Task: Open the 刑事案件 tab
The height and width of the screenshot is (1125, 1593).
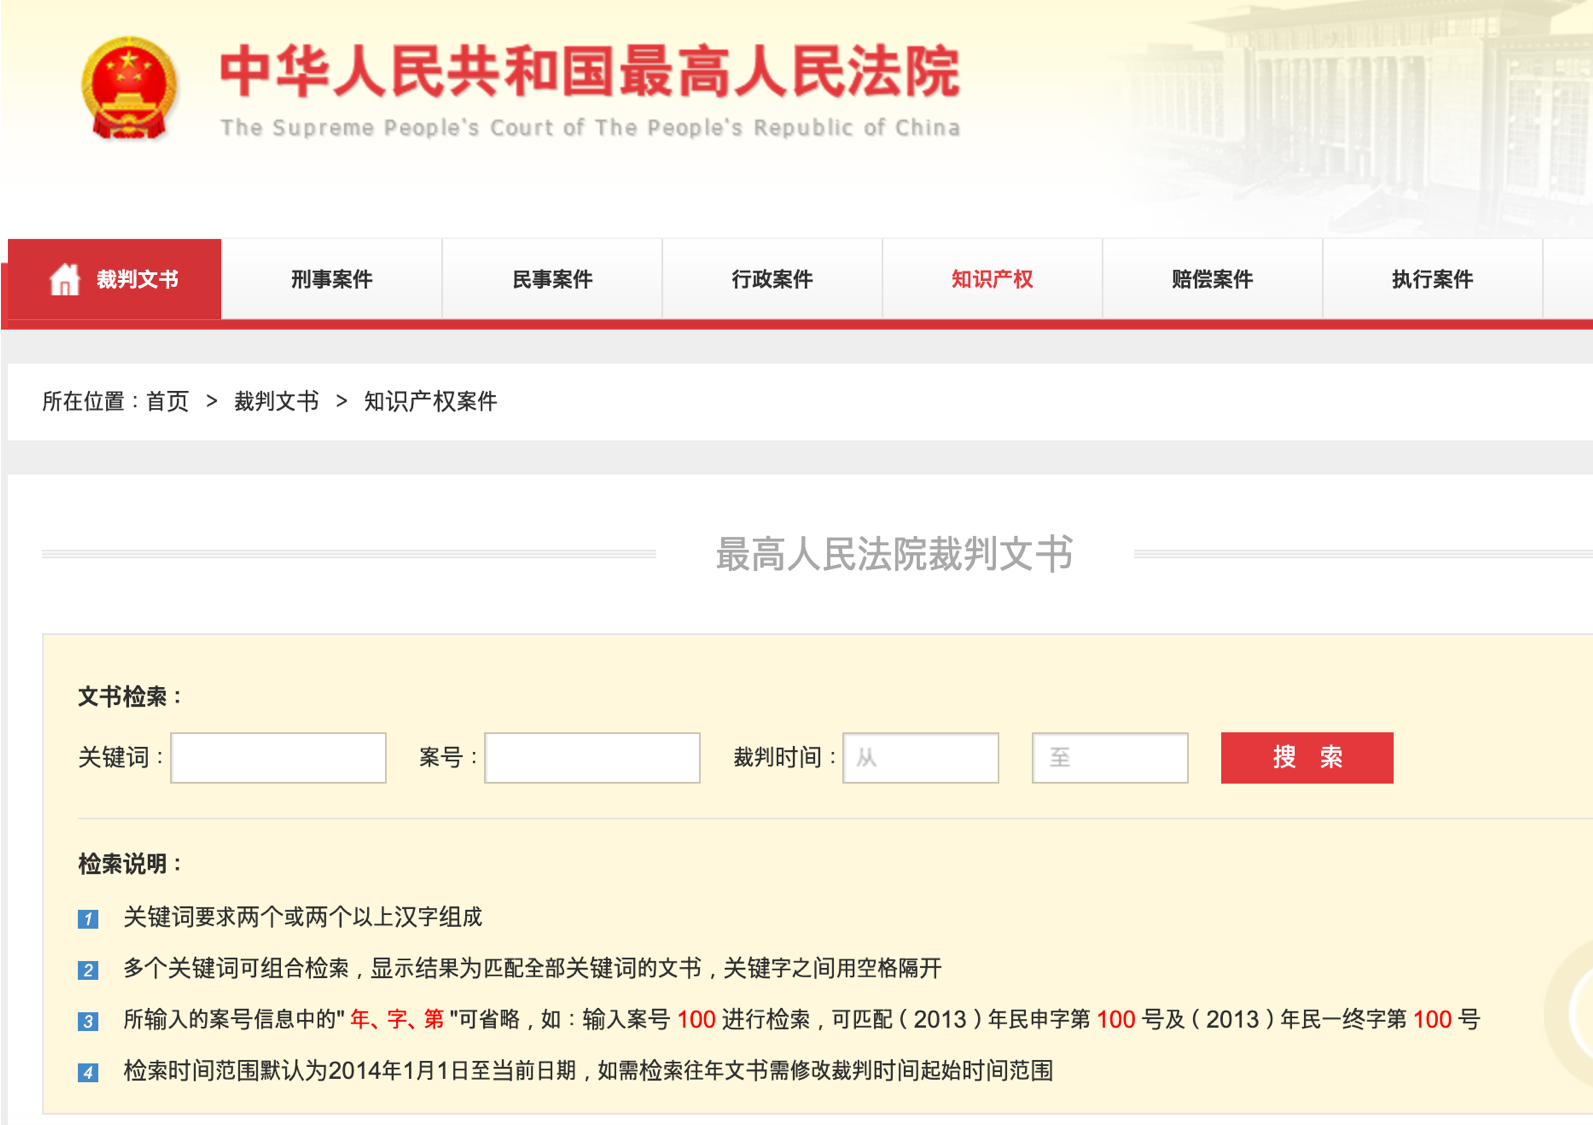Action: (x=332, y=279)
